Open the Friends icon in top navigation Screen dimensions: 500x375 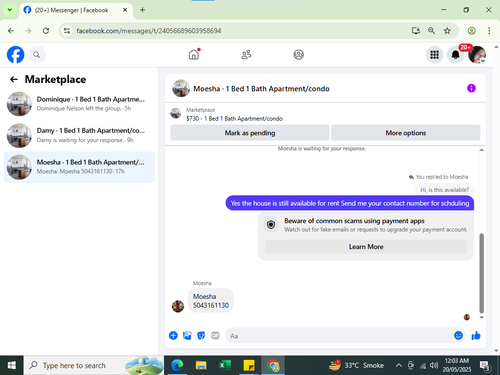tap(246, 54)
